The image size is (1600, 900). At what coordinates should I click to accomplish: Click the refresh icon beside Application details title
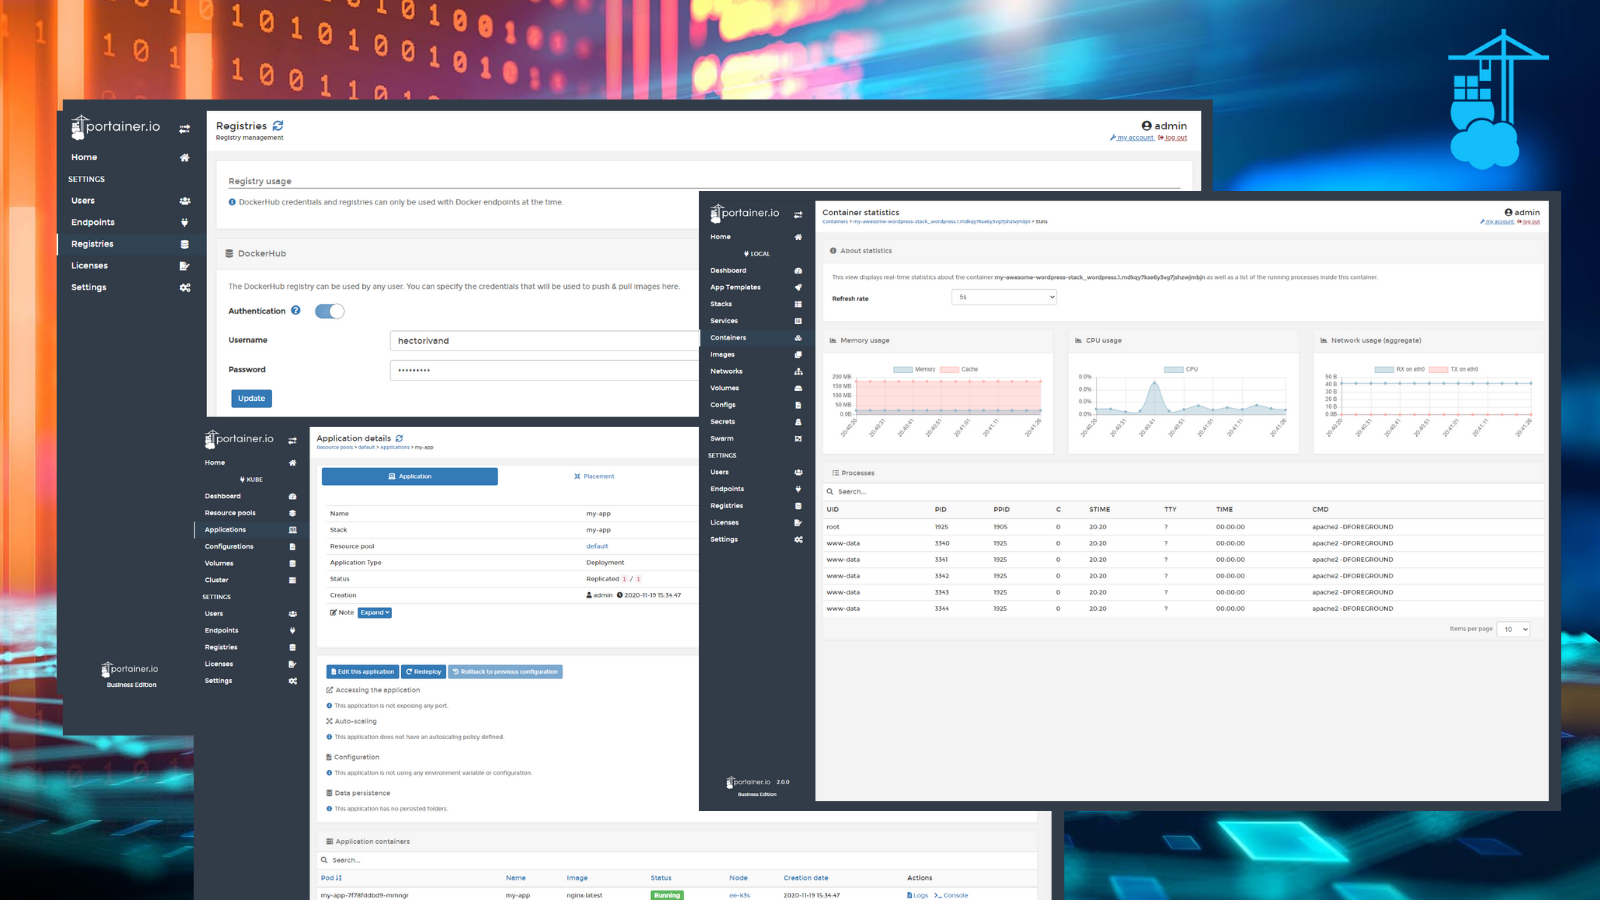(x=399, y=438)
